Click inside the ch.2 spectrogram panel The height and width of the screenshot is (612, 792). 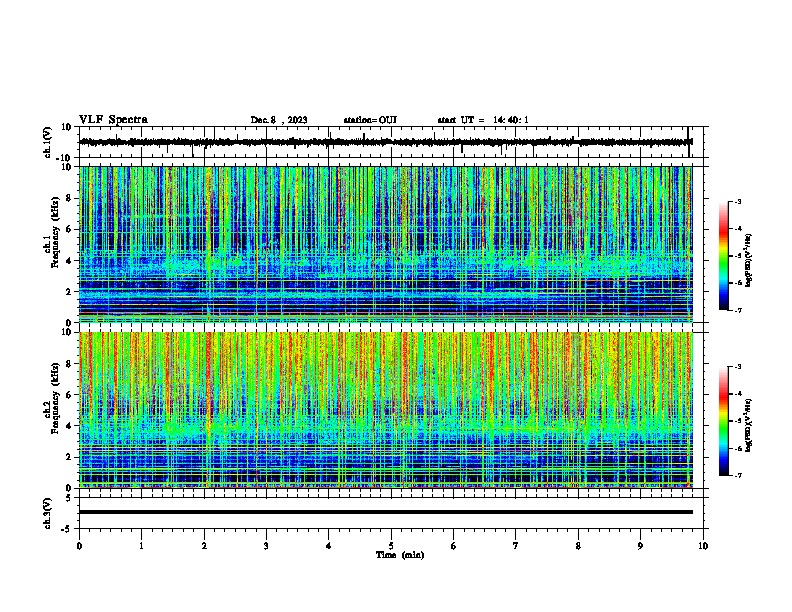pos(386,410)
